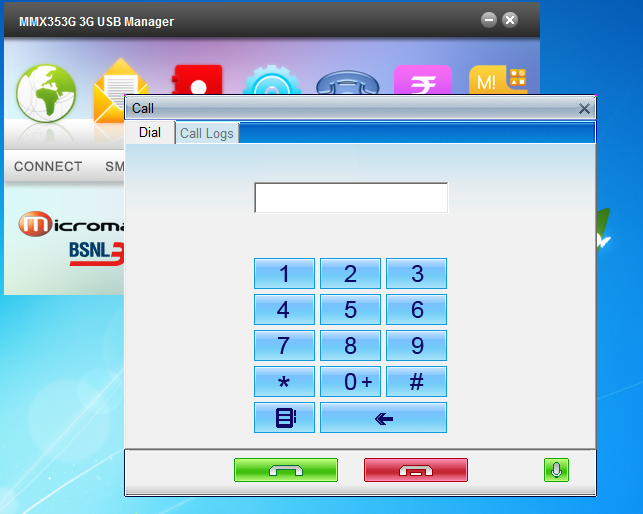Tap the 0+ key on keypad

pos(350,382)
